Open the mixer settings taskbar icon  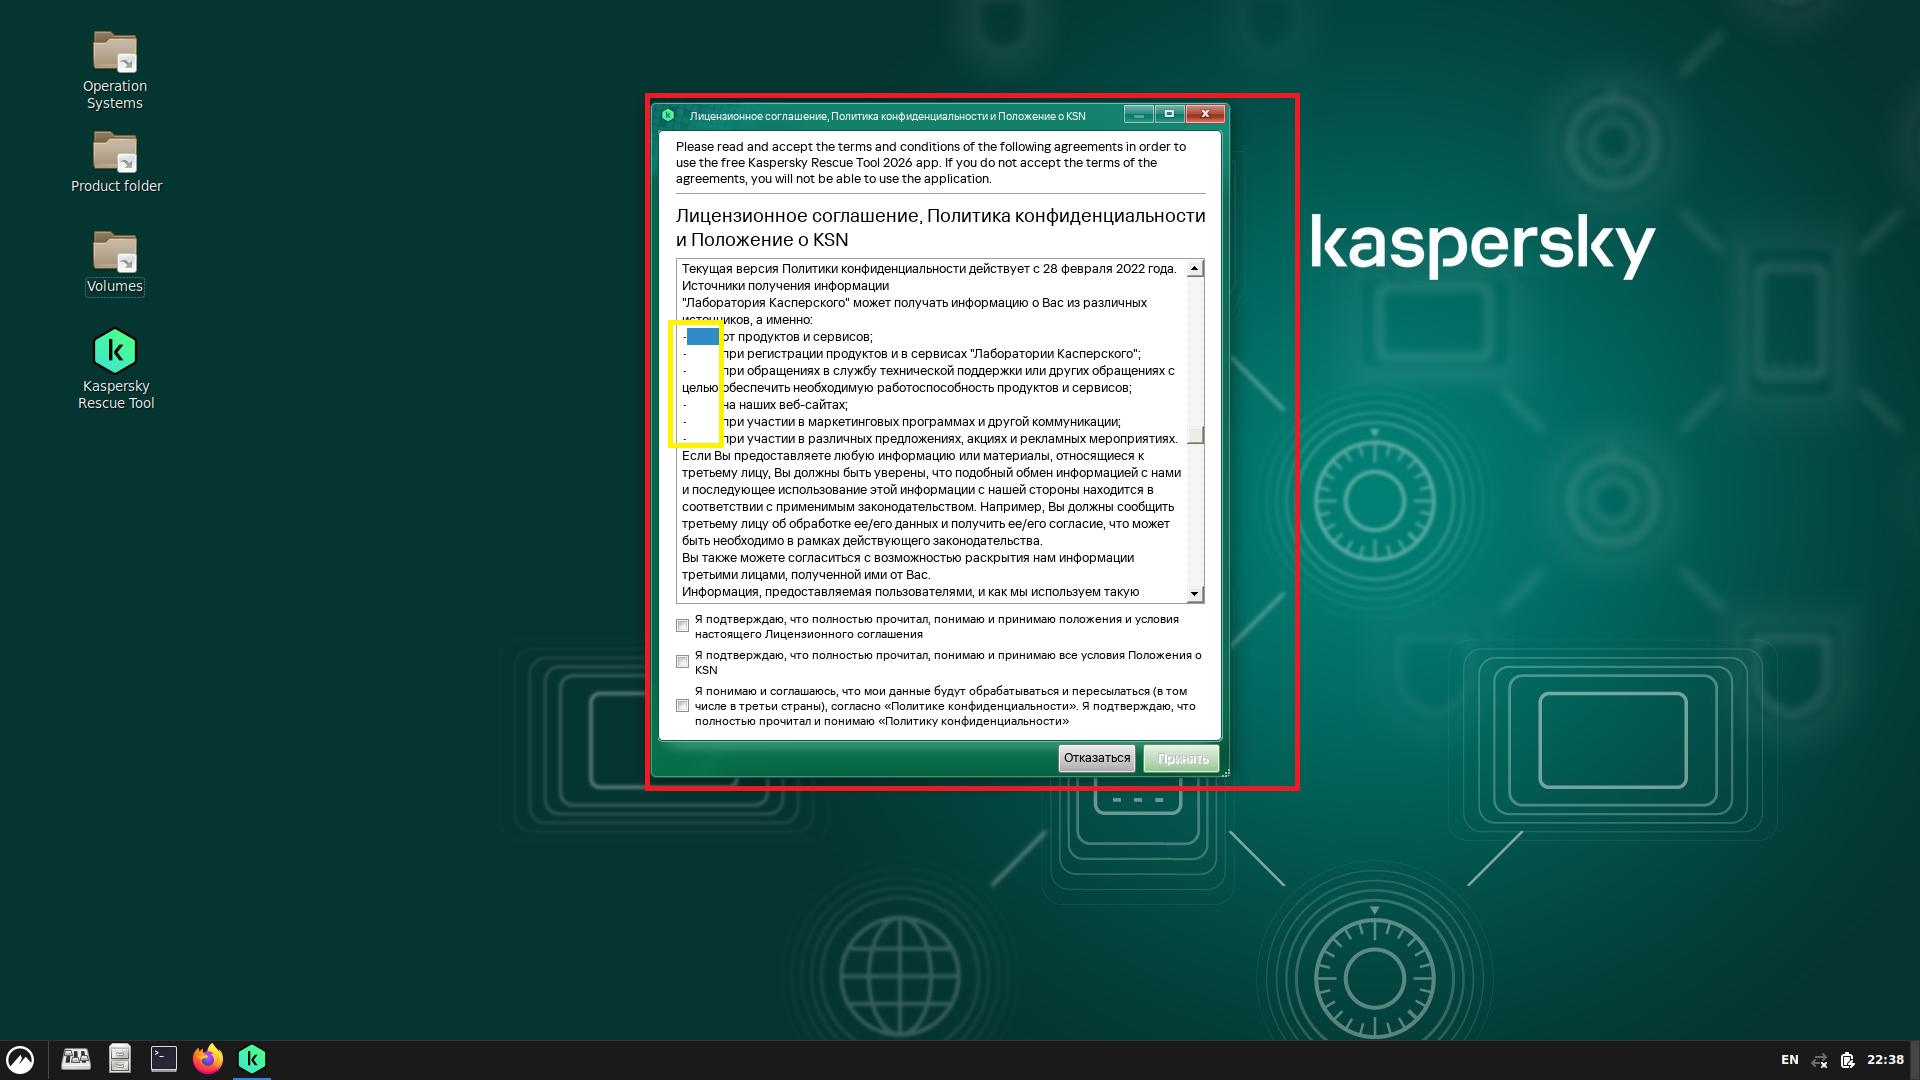pyautogui.click(x=76, y=1059)
